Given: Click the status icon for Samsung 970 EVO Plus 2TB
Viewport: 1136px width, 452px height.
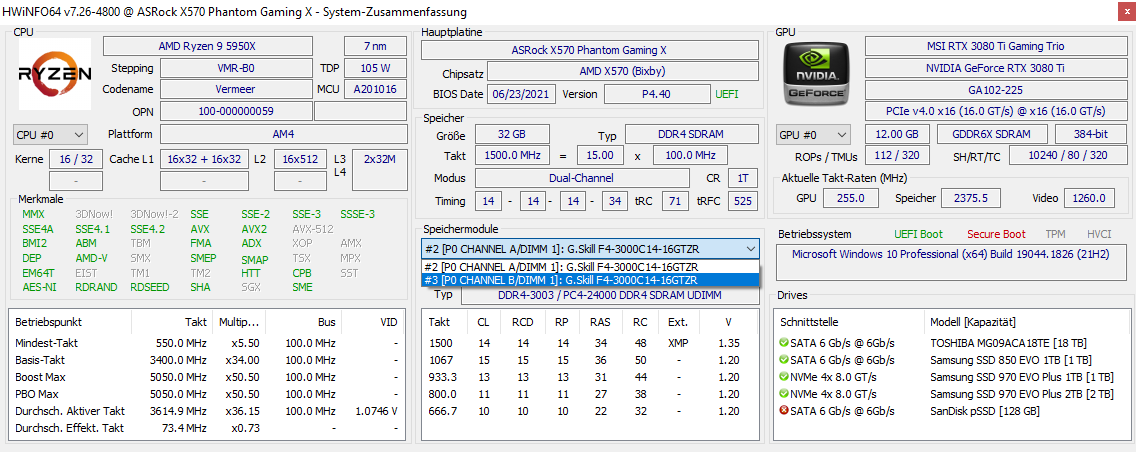Looking at the screenshot, I should pos(784,393).
